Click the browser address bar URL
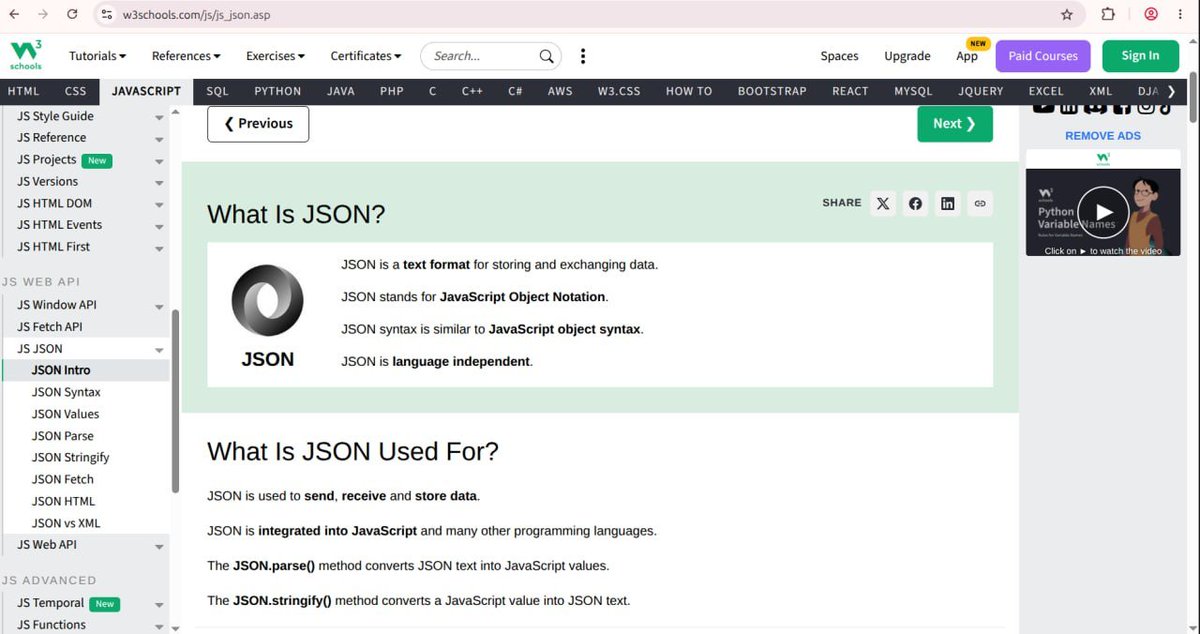1200x634 pixels. (x=197, y=15)
